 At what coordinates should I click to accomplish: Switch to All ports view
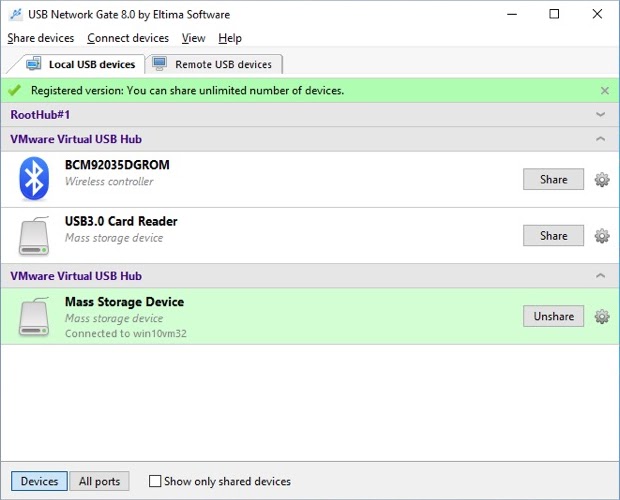[99, 481]
